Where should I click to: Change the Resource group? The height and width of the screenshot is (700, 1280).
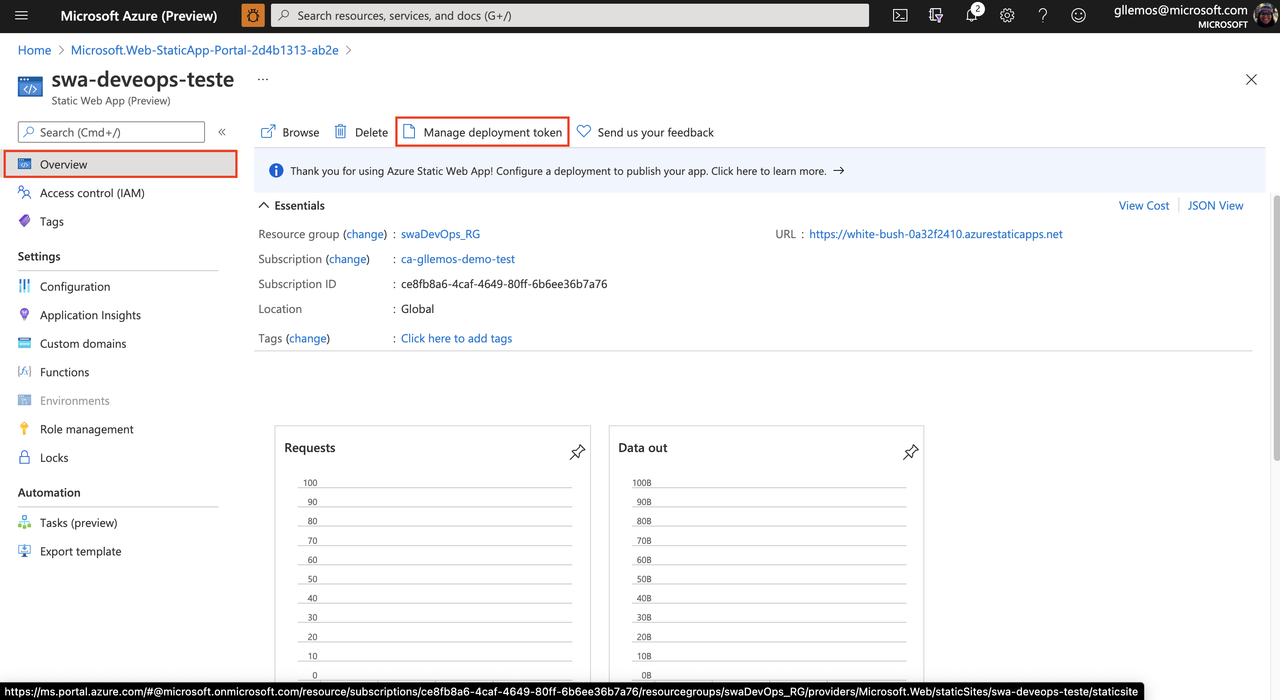click(x=365, y=234)
